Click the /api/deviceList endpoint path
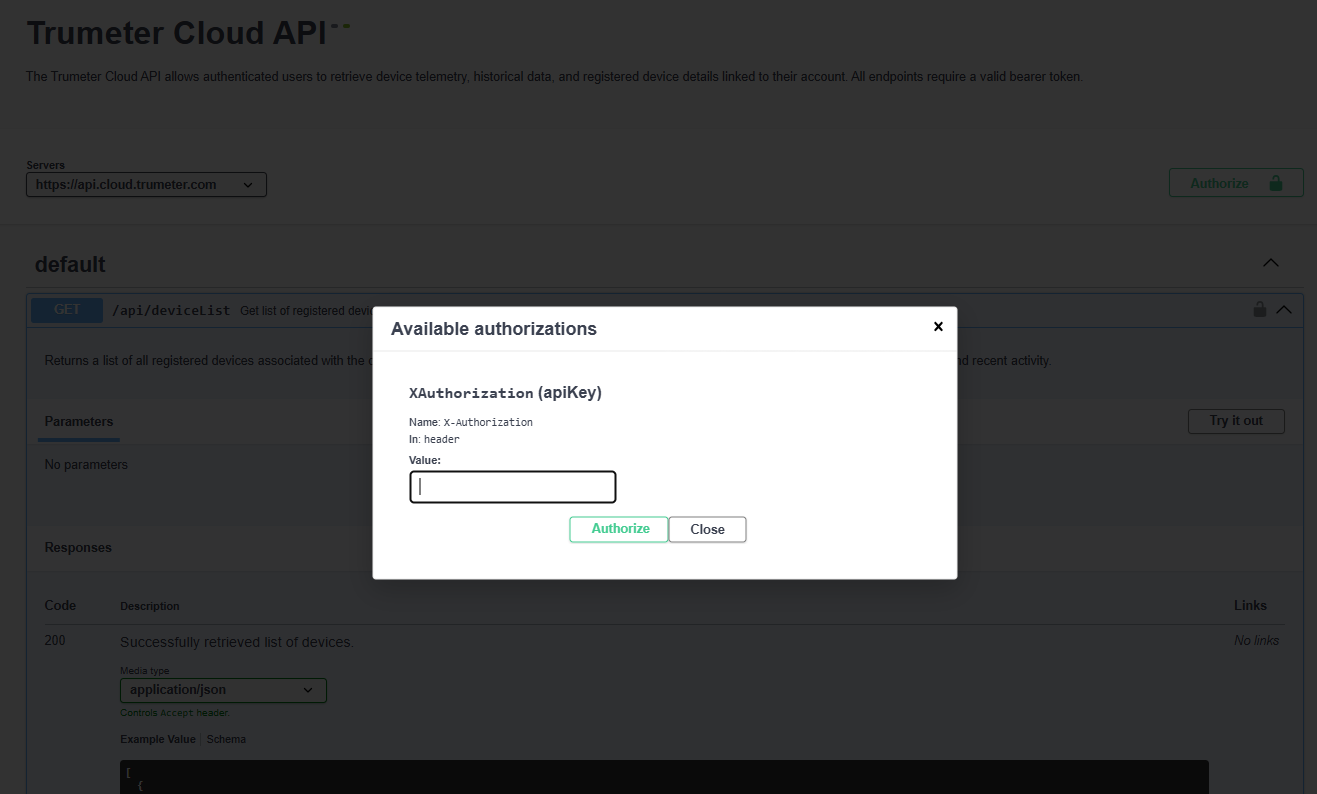Image resolution: width=1317 pixels, height=794 pixels. click(x=172, y=311)
